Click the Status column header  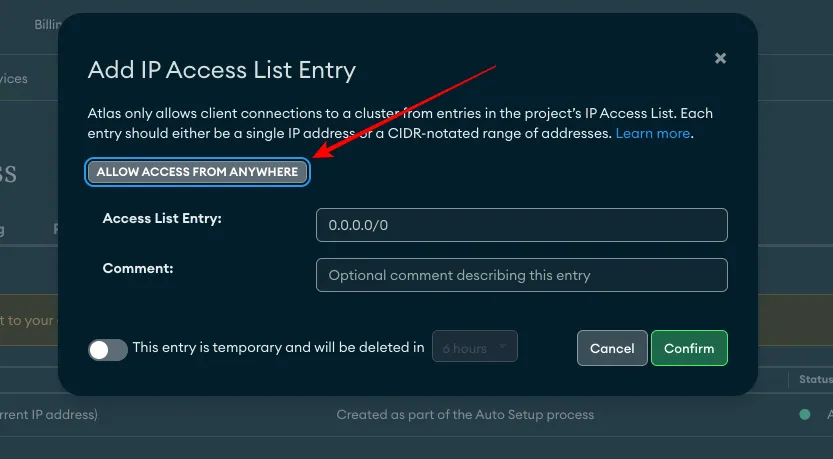[x=815, y=380]
